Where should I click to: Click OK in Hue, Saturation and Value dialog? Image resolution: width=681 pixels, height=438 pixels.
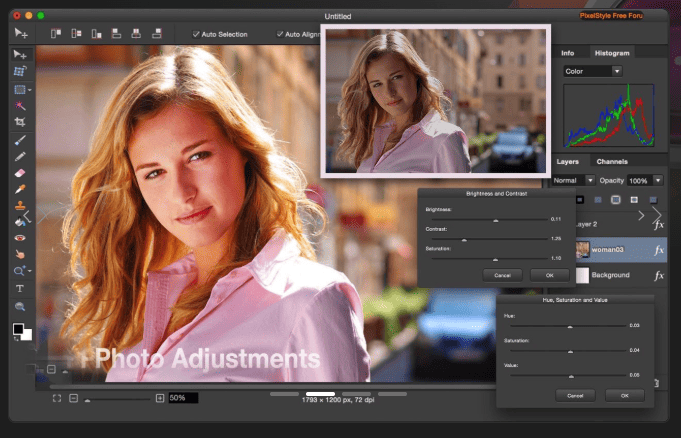(x=625, y=396)
